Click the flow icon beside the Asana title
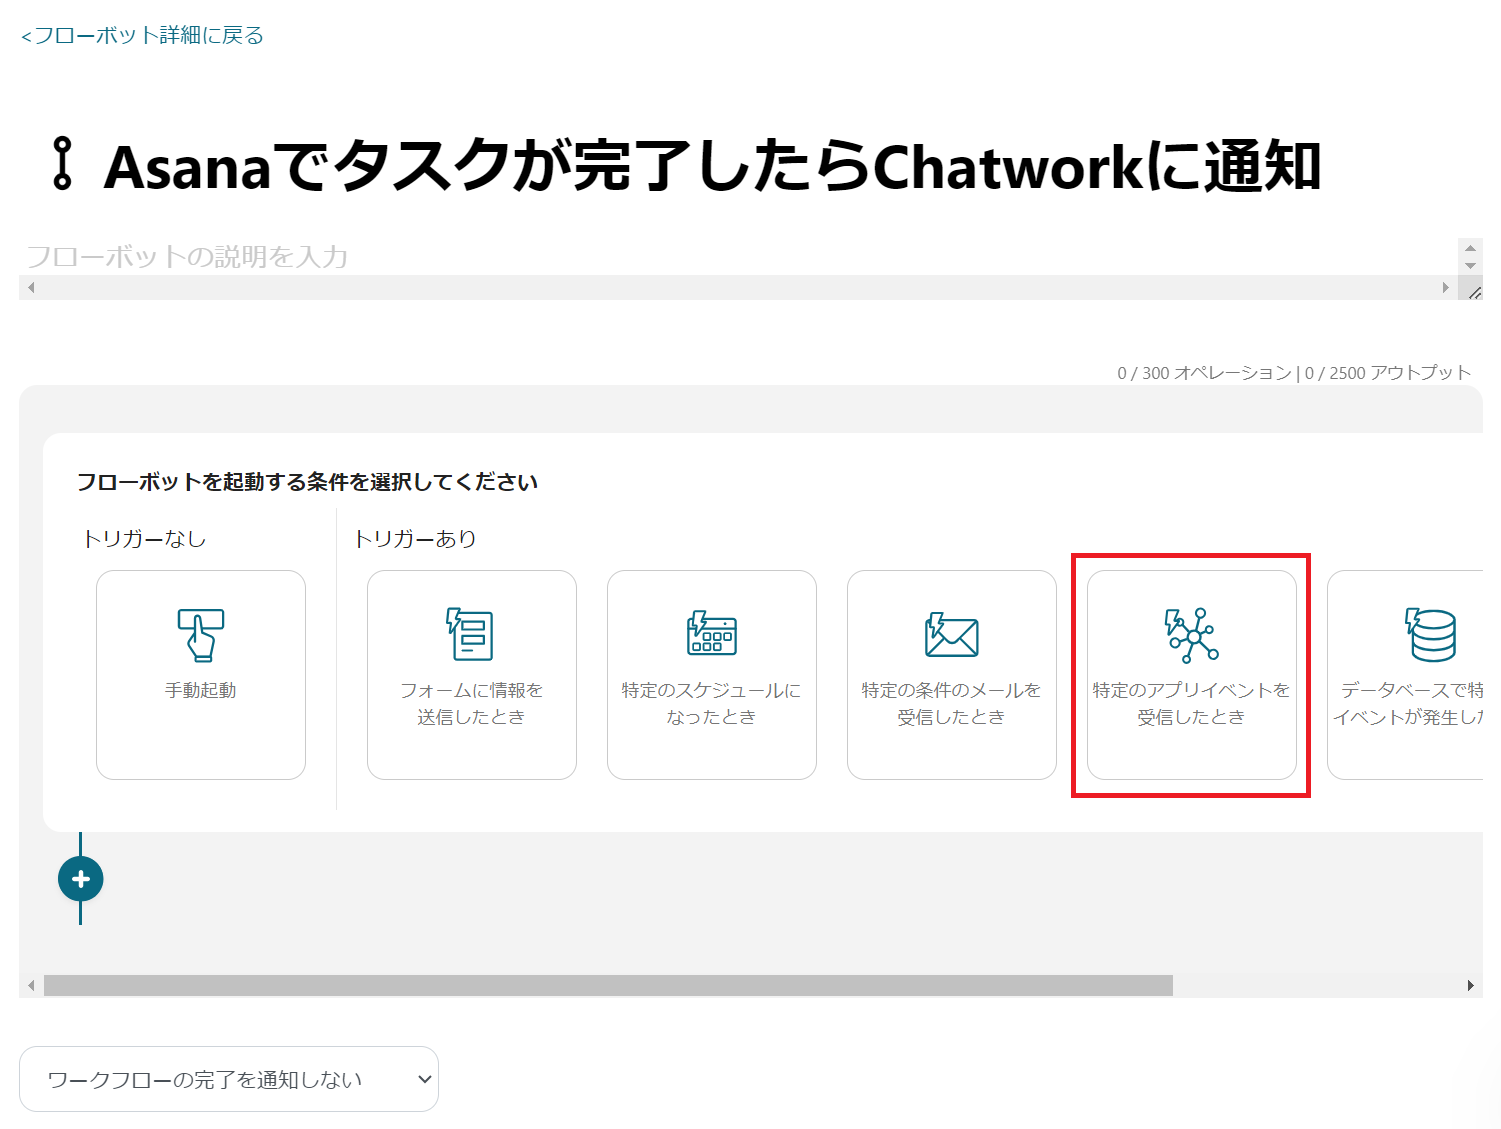 pyautogui.click(x=63, y=164)
